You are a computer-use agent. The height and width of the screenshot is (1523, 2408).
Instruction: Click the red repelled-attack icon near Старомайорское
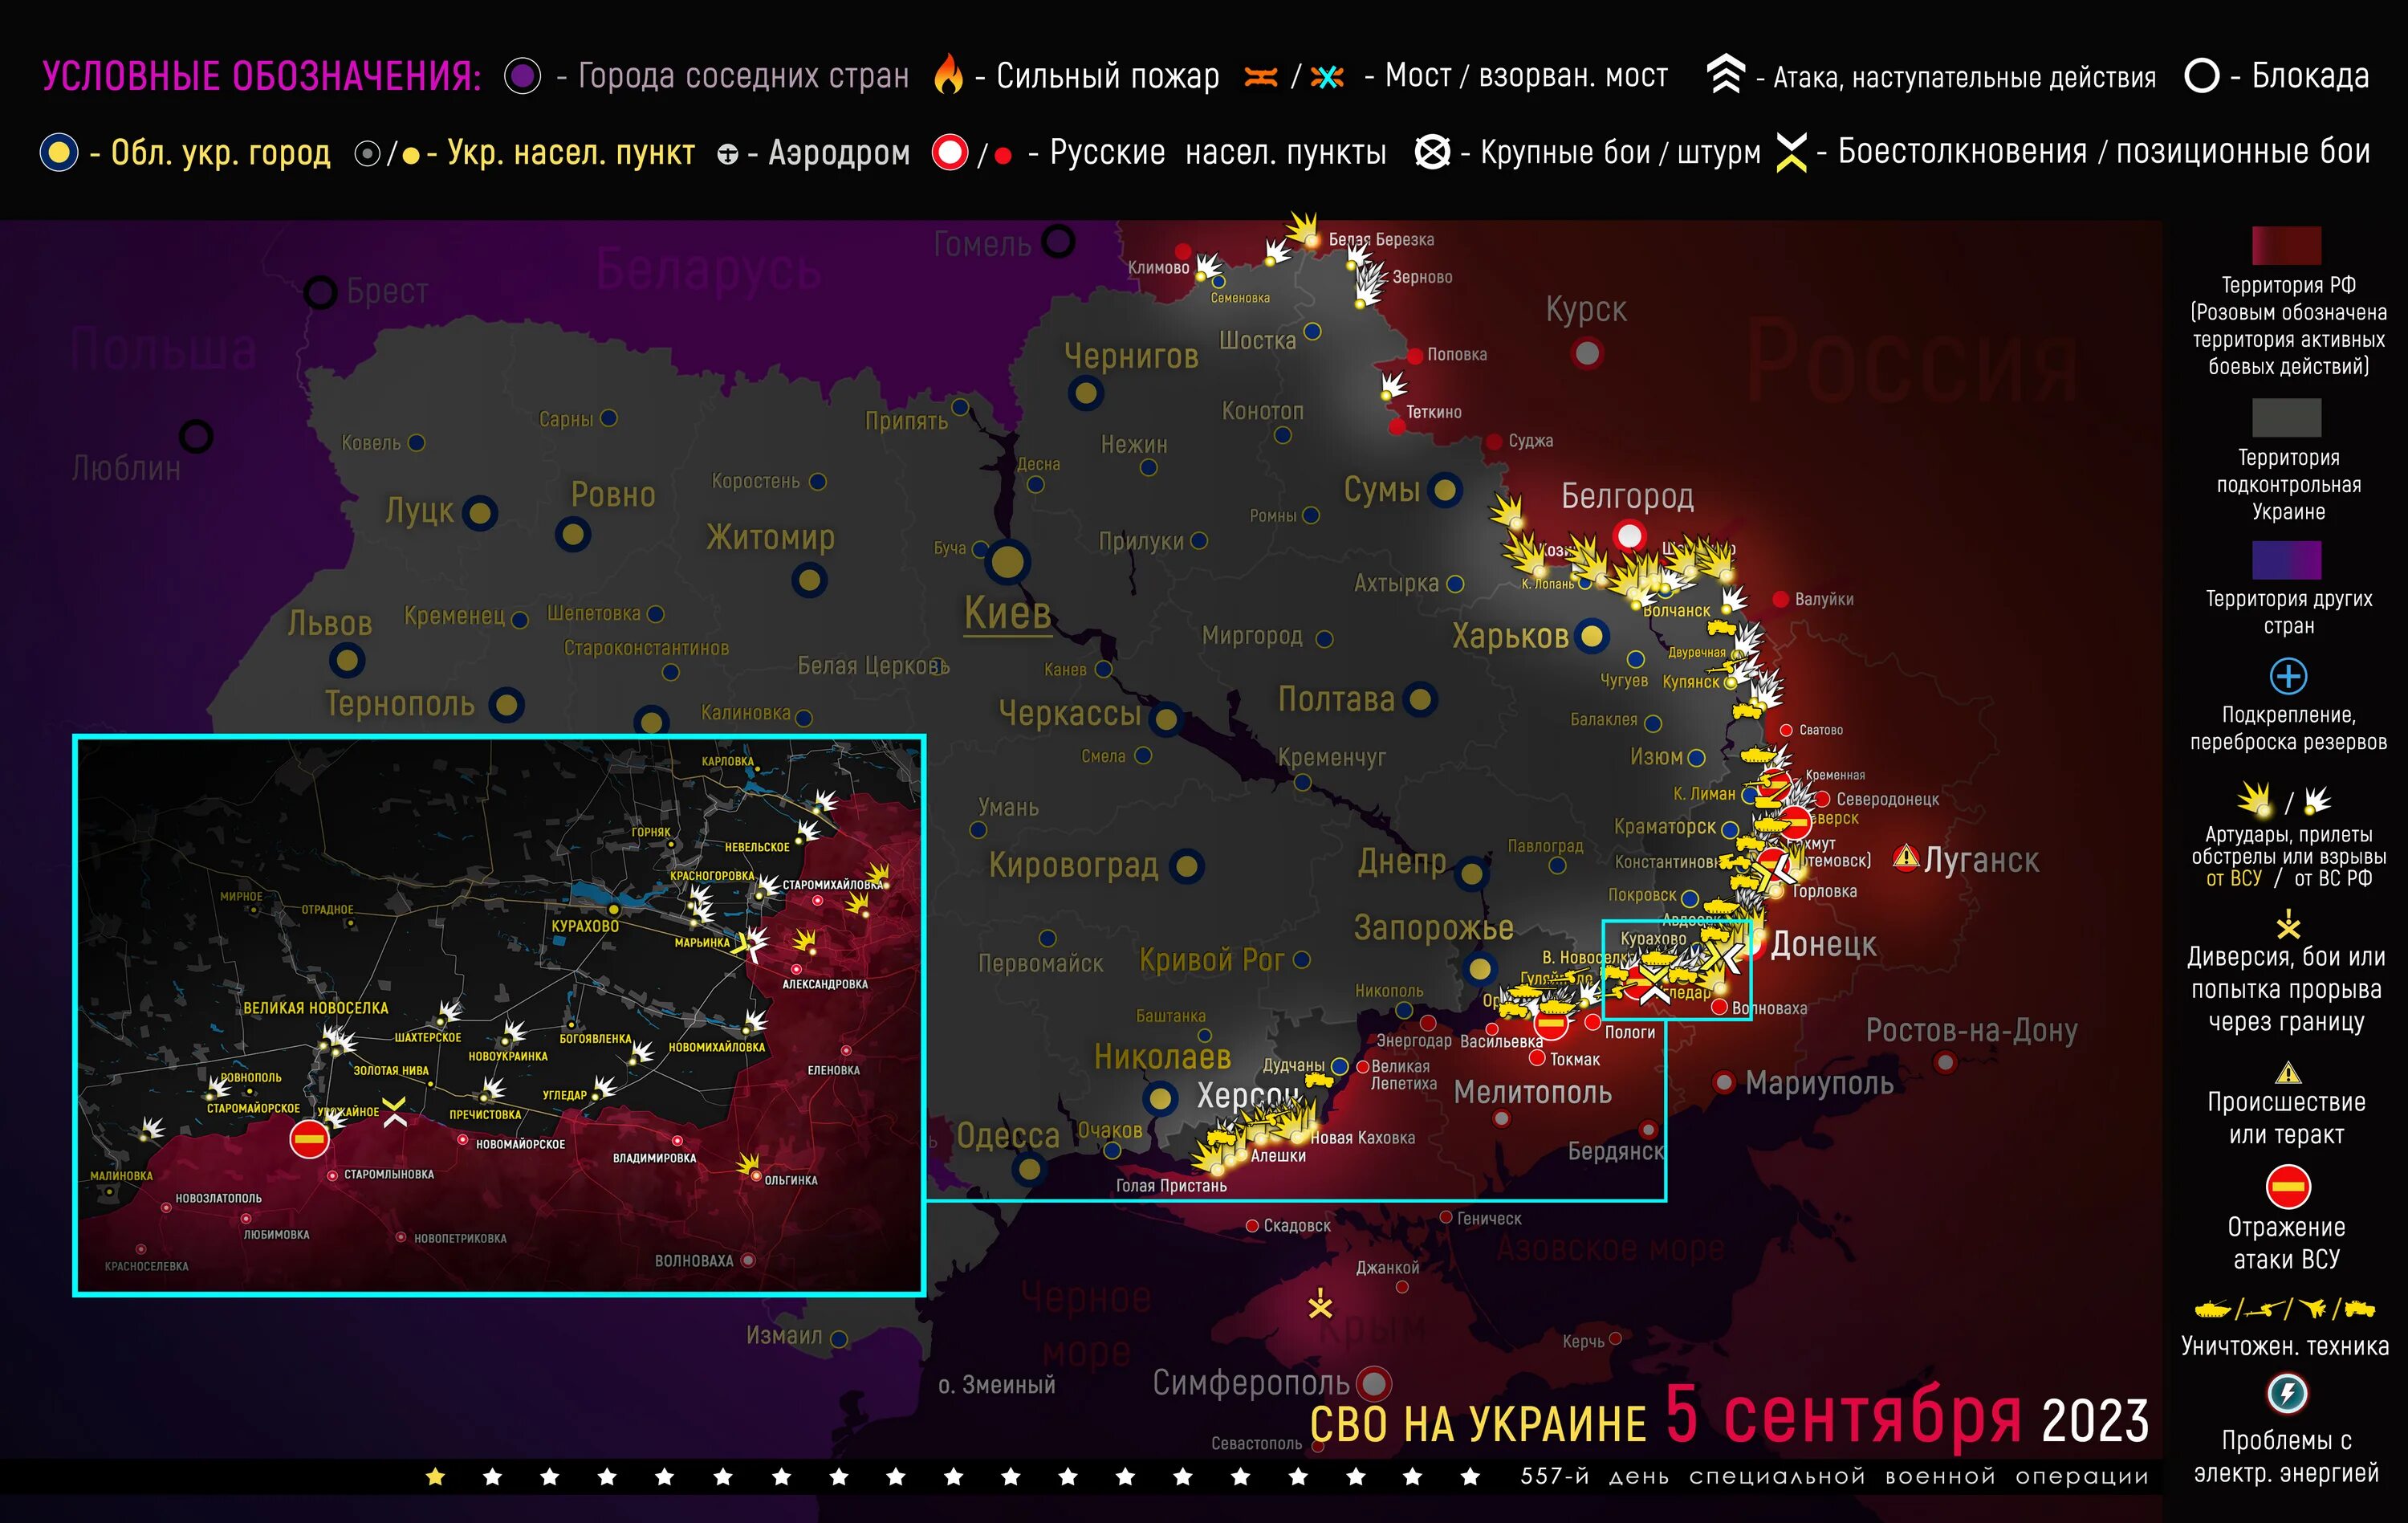pyautogui.click(x=309, y=1138)
